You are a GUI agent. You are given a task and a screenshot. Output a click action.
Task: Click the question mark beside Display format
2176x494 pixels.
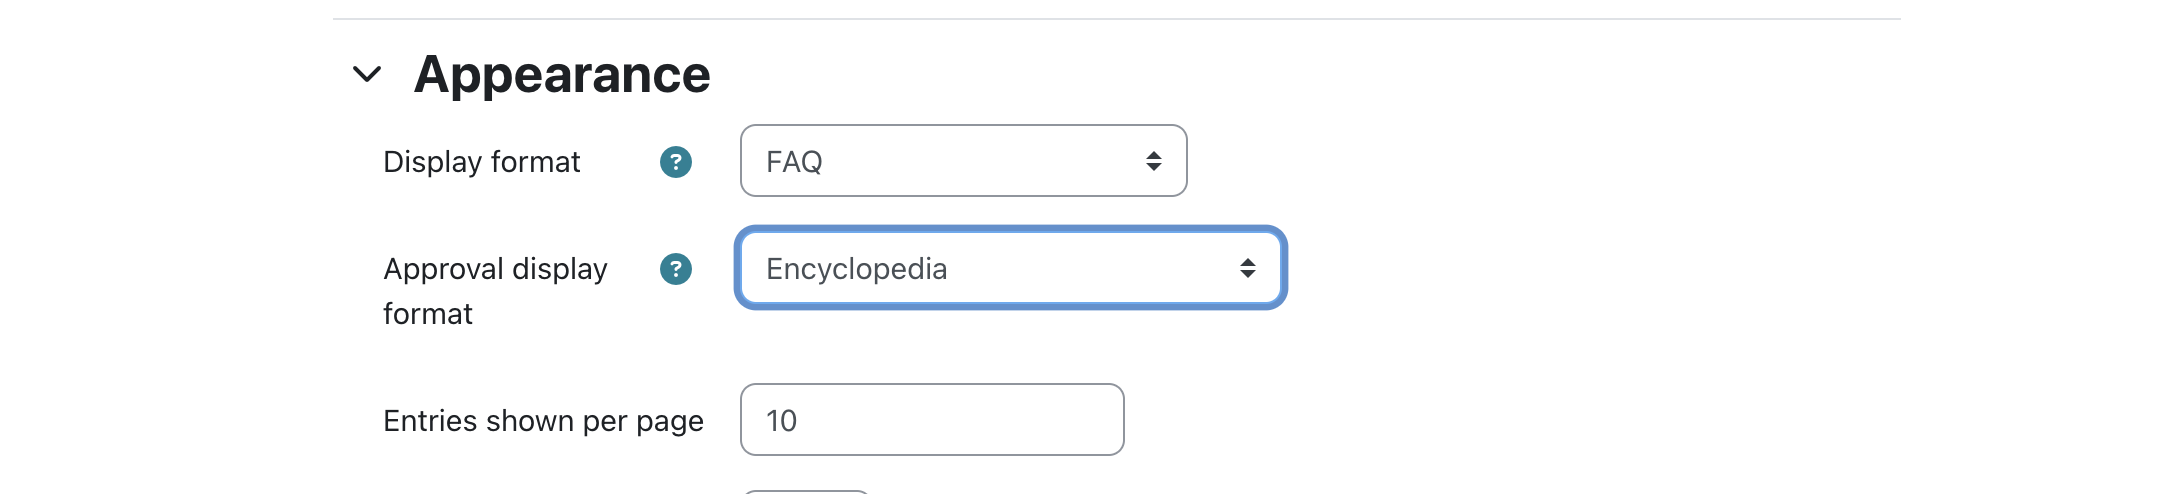pyautogui.click(x=676, y=162)
